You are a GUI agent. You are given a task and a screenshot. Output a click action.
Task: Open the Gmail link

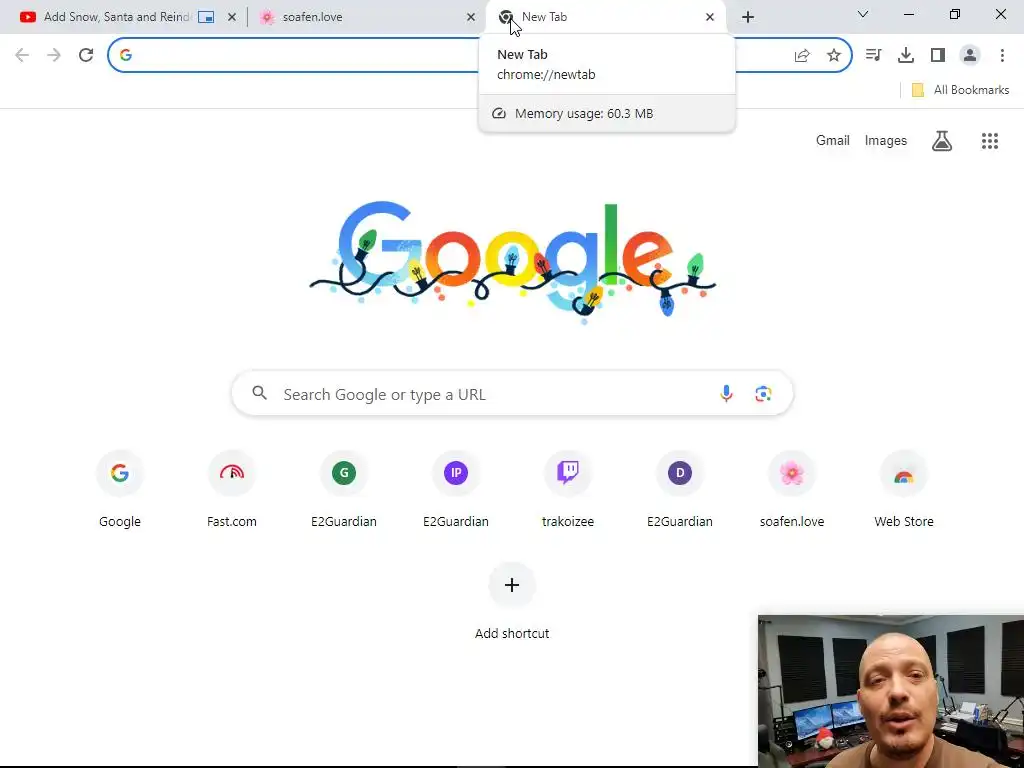pos(833,140)
